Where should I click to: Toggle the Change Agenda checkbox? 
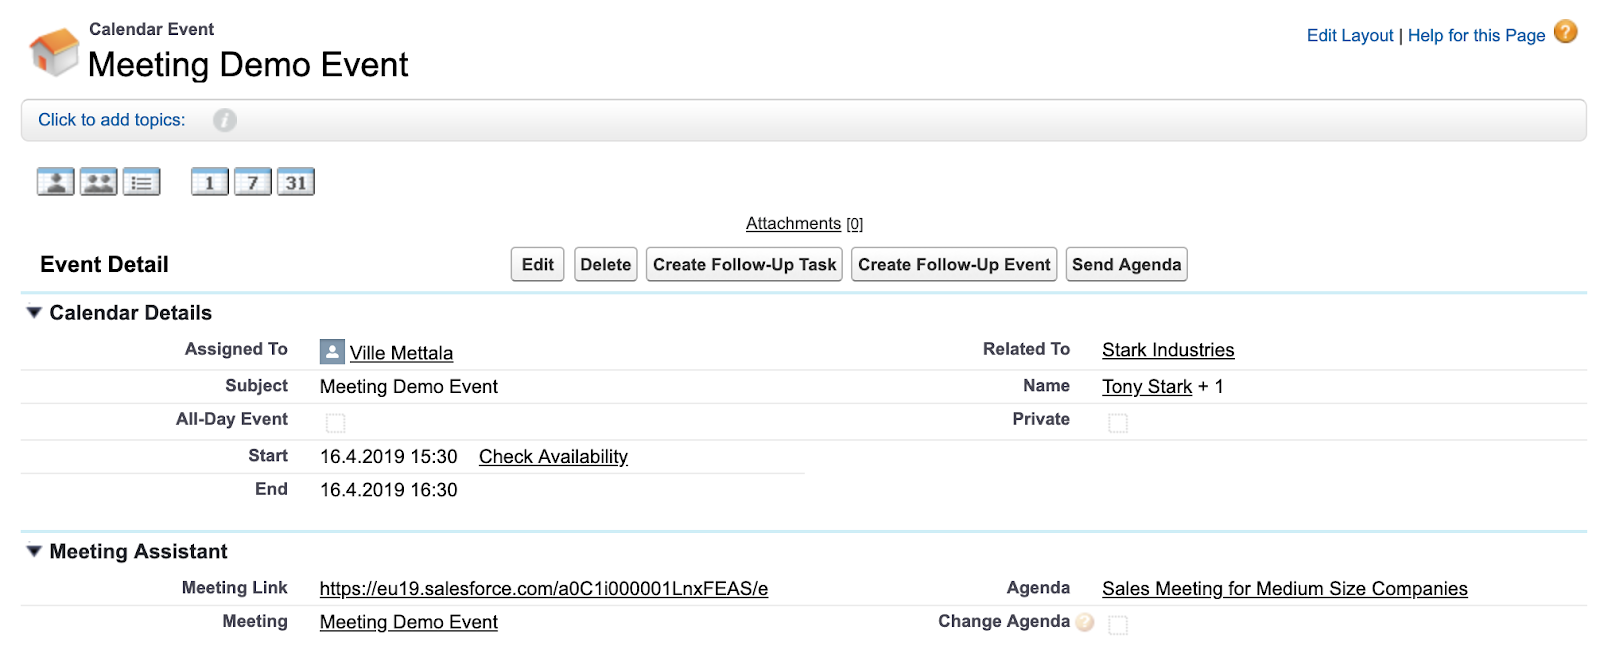pyautogui.click(x=1118, y=625)
